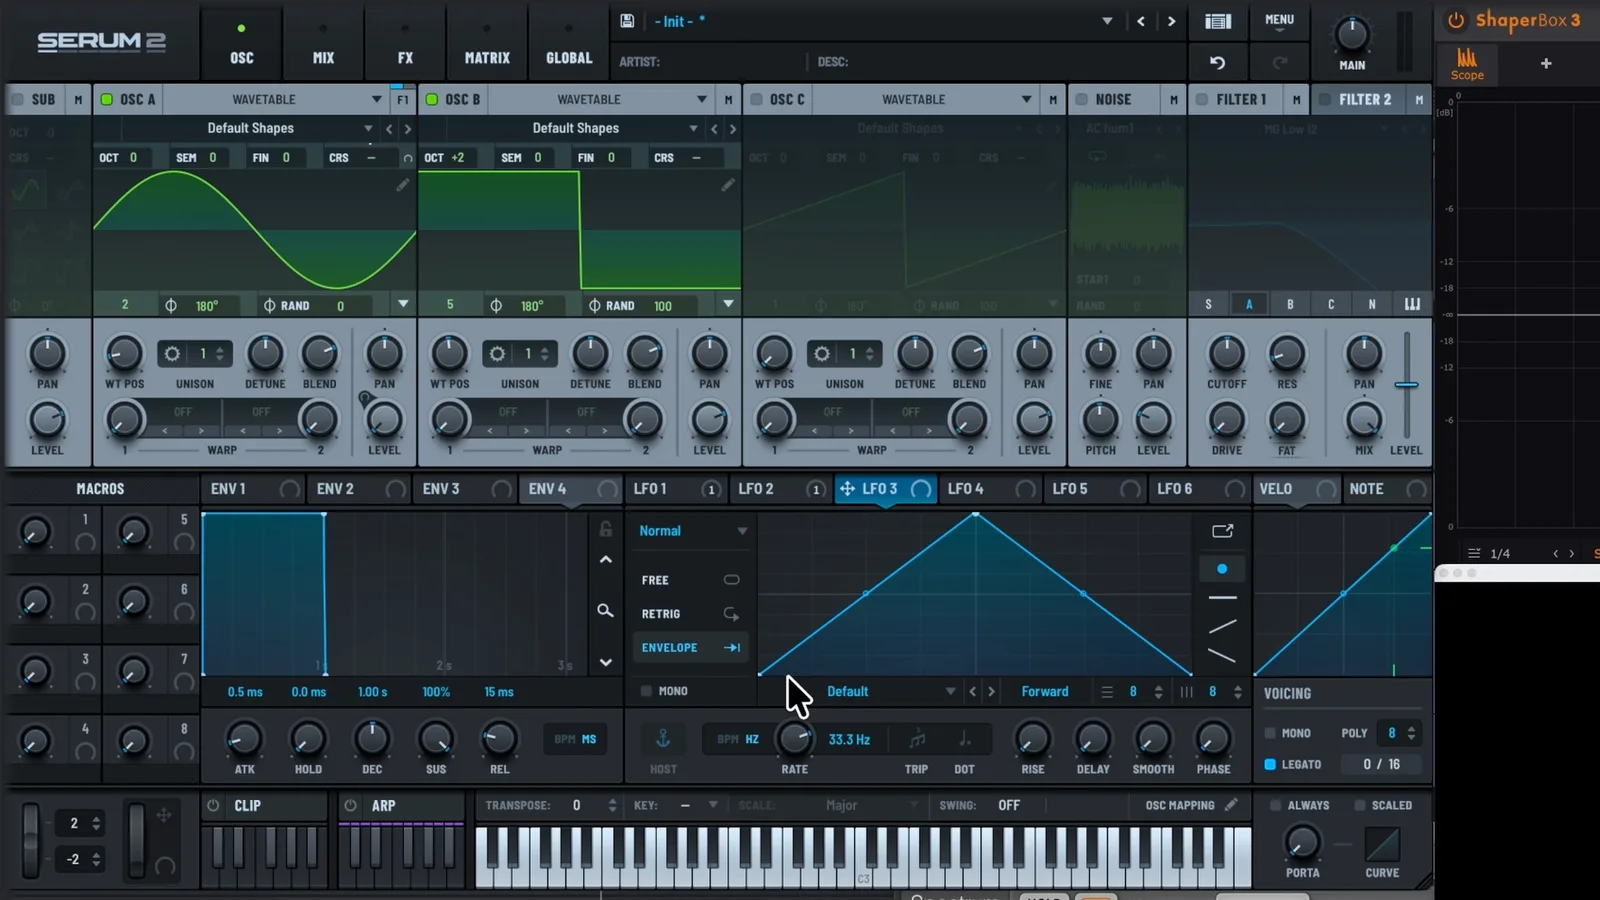The image size is (1600, 900).
Task: Enable FILTER 2
Action: (x=1324, y=99)
